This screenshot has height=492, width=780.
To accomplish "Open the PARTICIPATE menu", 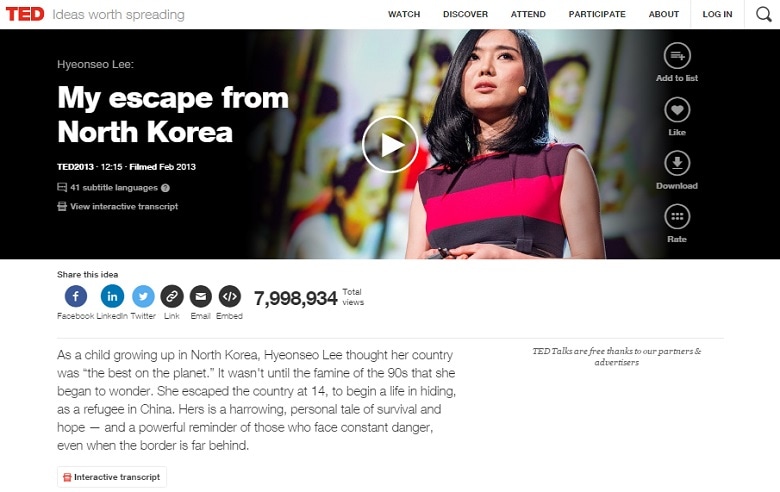I will pos(597,14).
